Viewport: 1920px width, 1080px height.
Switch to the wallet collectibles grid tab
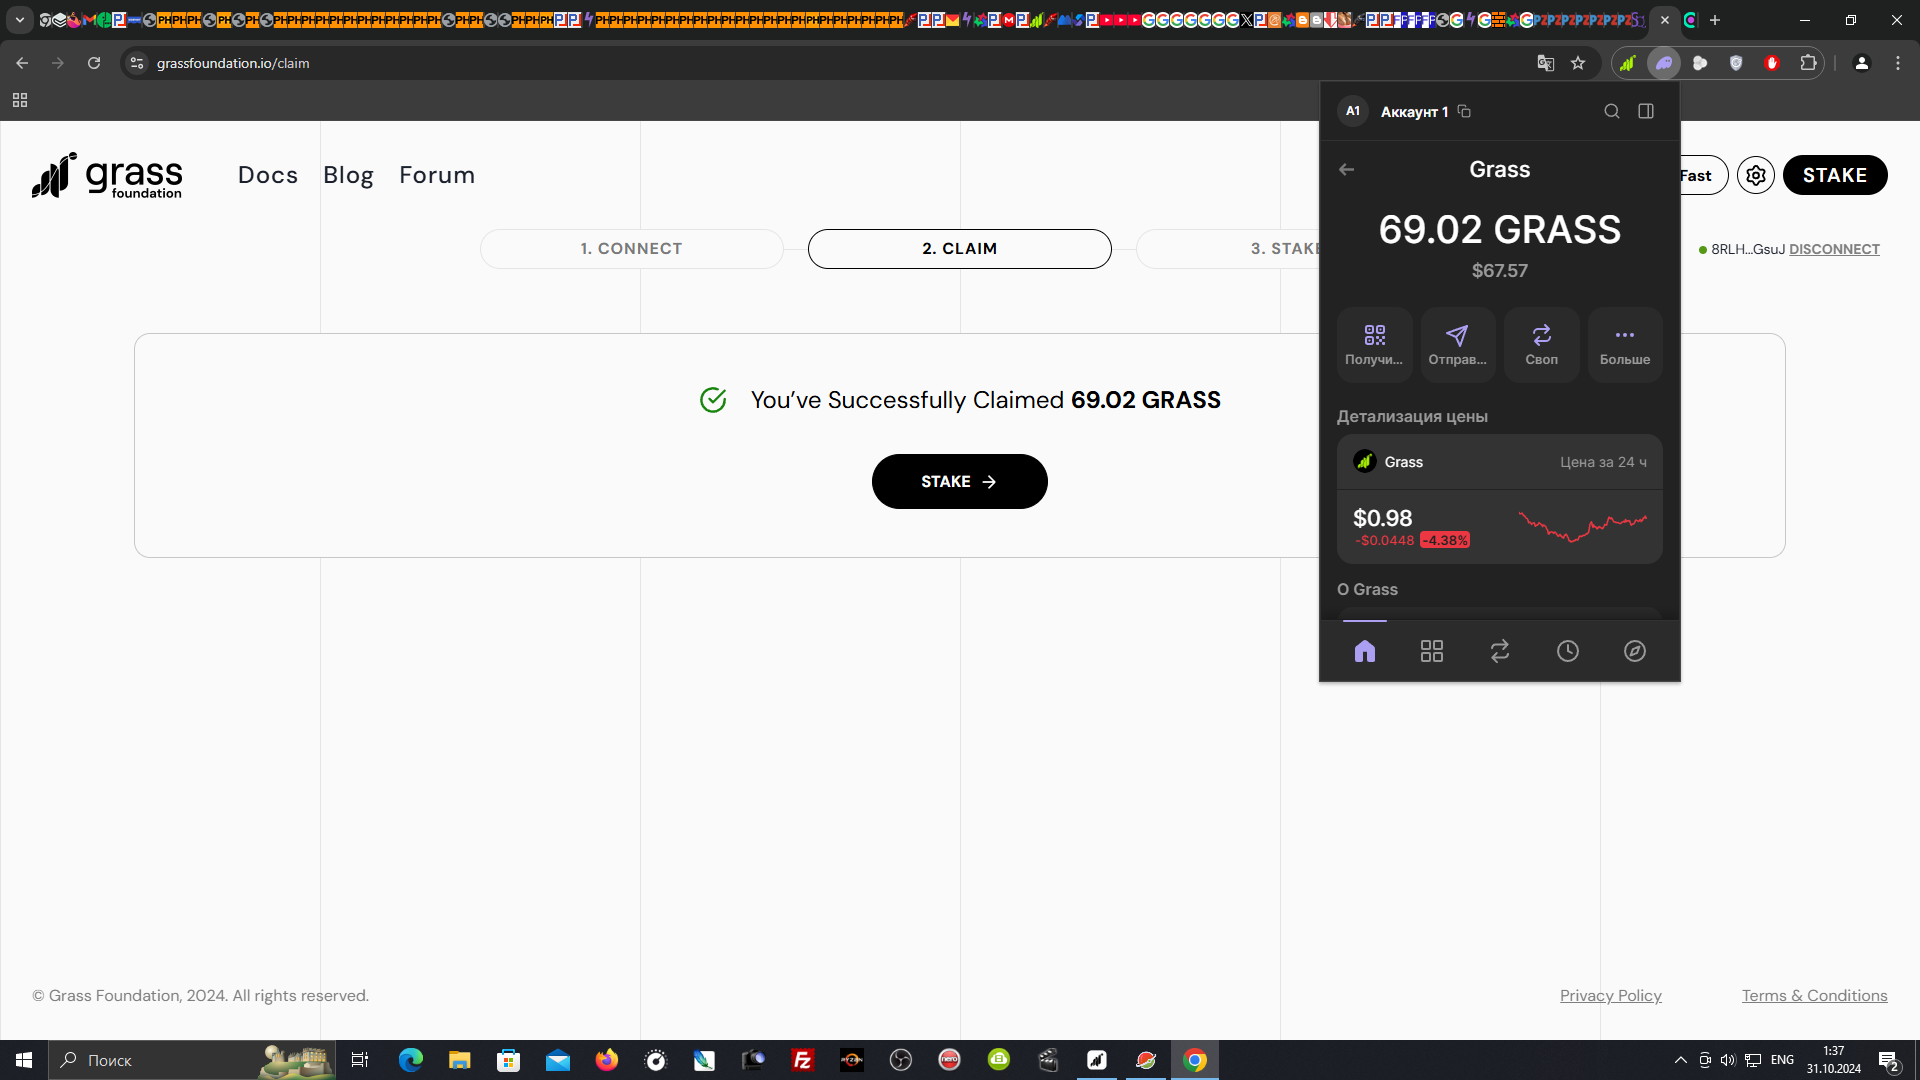pos(1432,651)
